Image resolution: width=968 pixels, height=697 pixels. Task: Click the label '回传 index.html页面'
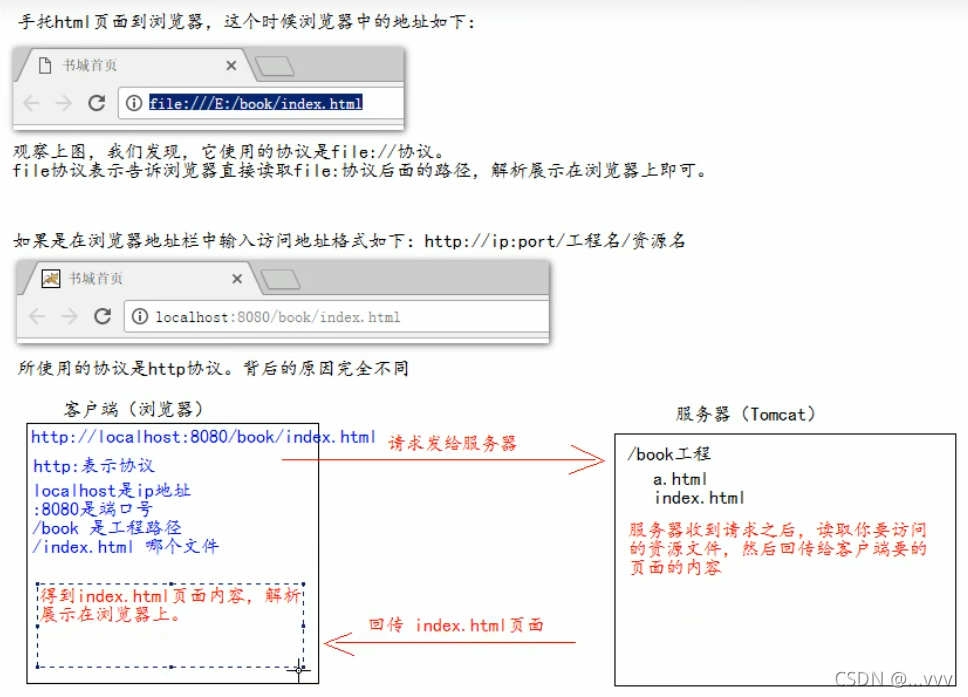456,625
